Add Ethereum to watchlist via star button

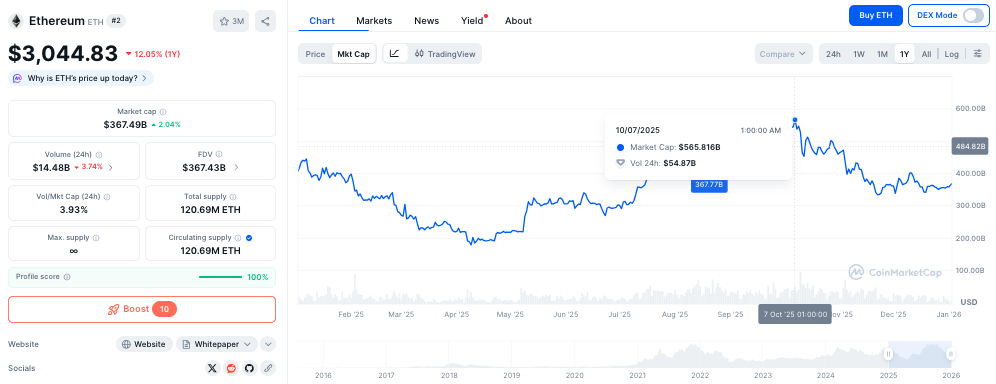pos(231,21)
